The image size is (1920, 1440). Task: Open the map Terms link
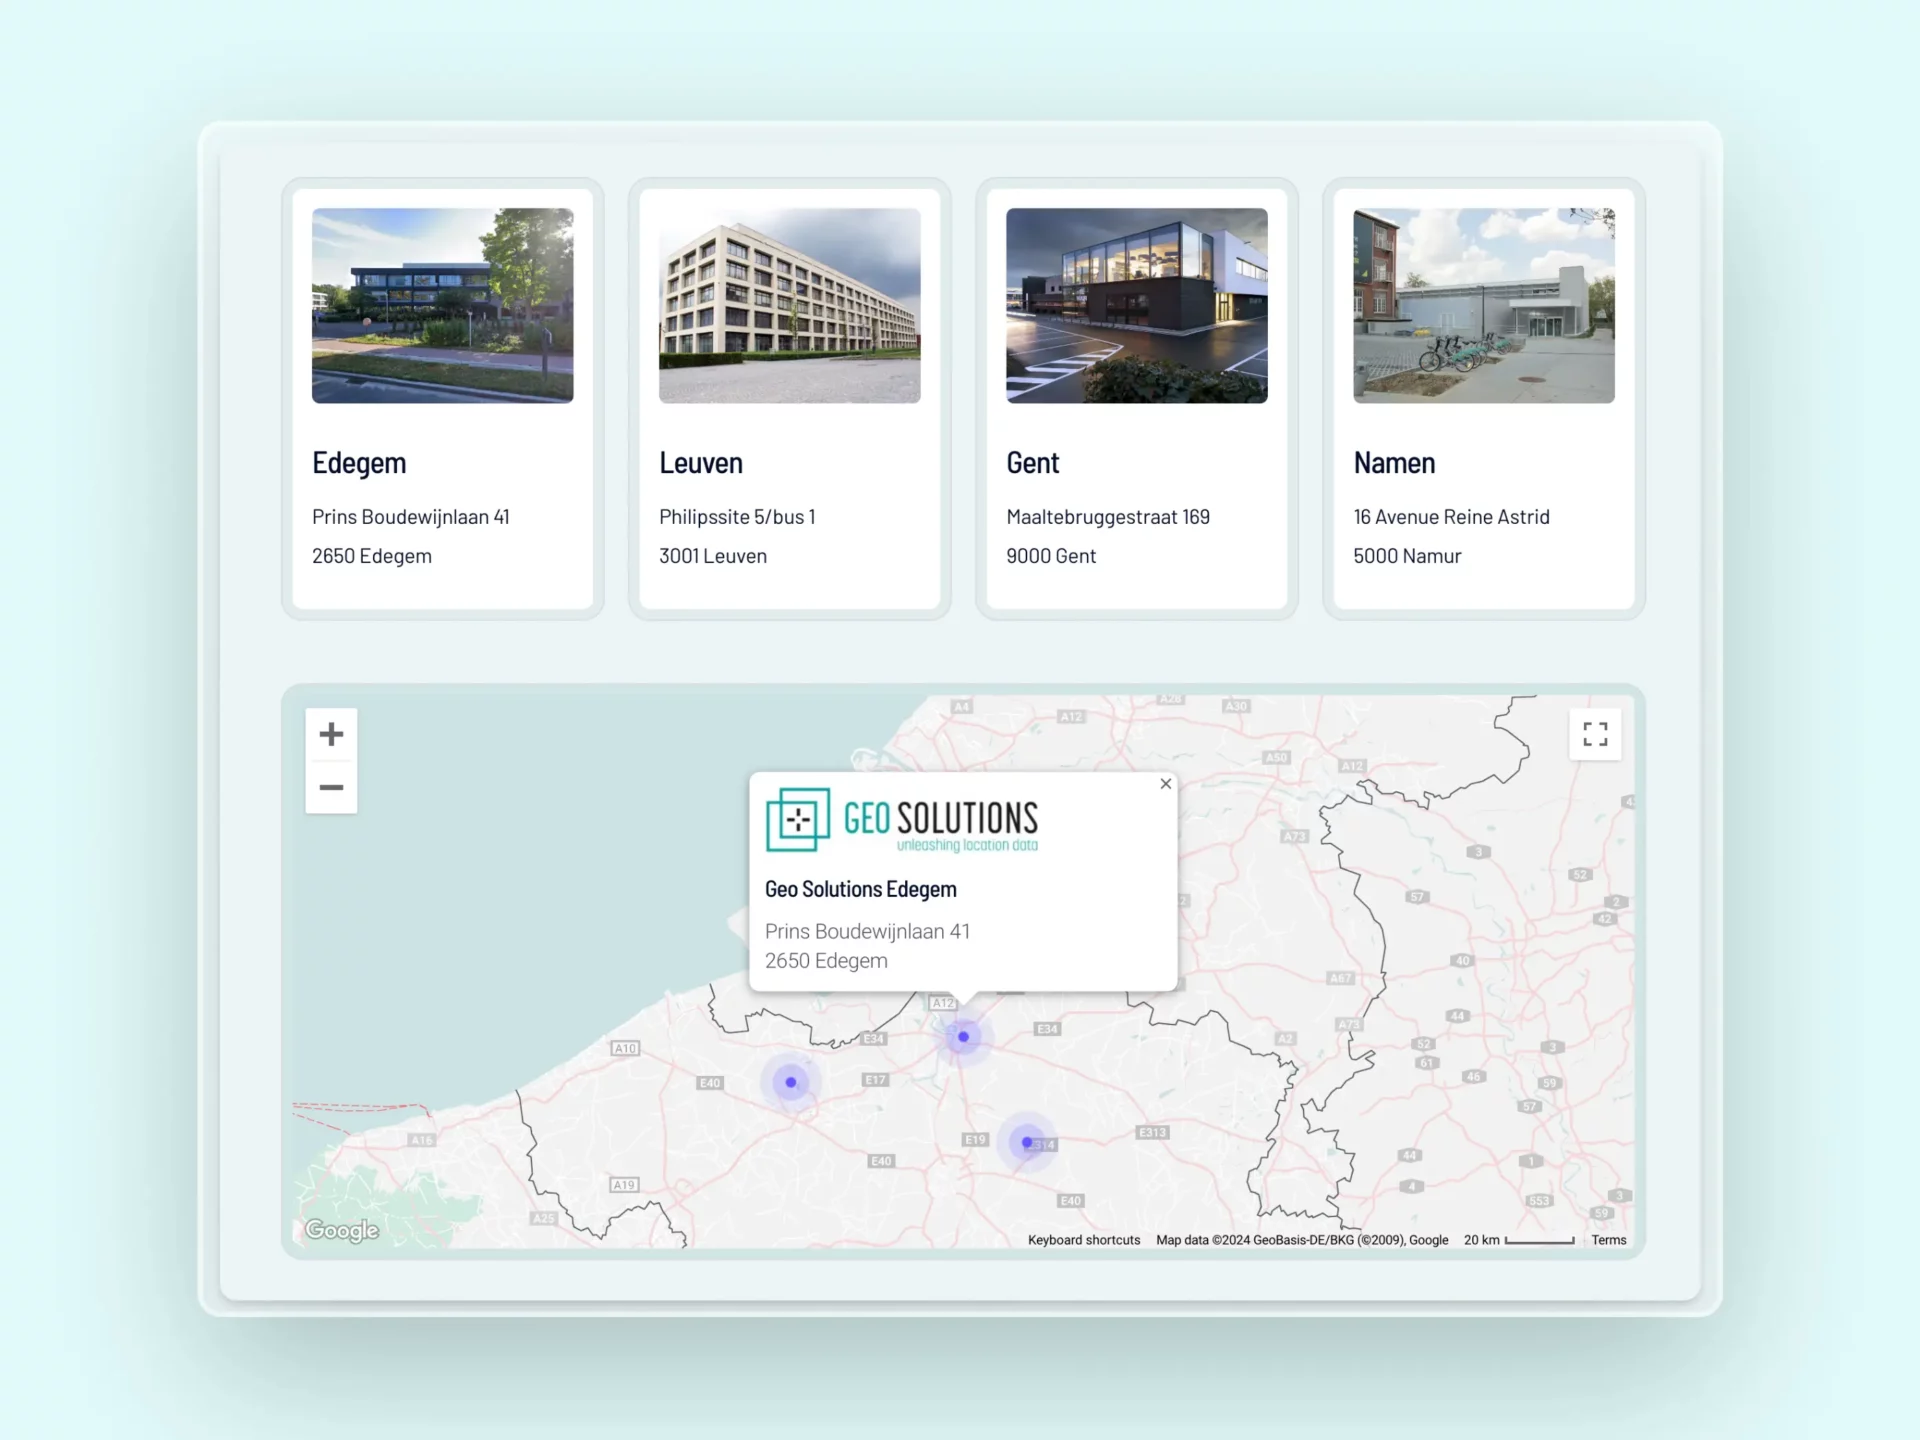pyautogui.click(x=1608, y=1240)
